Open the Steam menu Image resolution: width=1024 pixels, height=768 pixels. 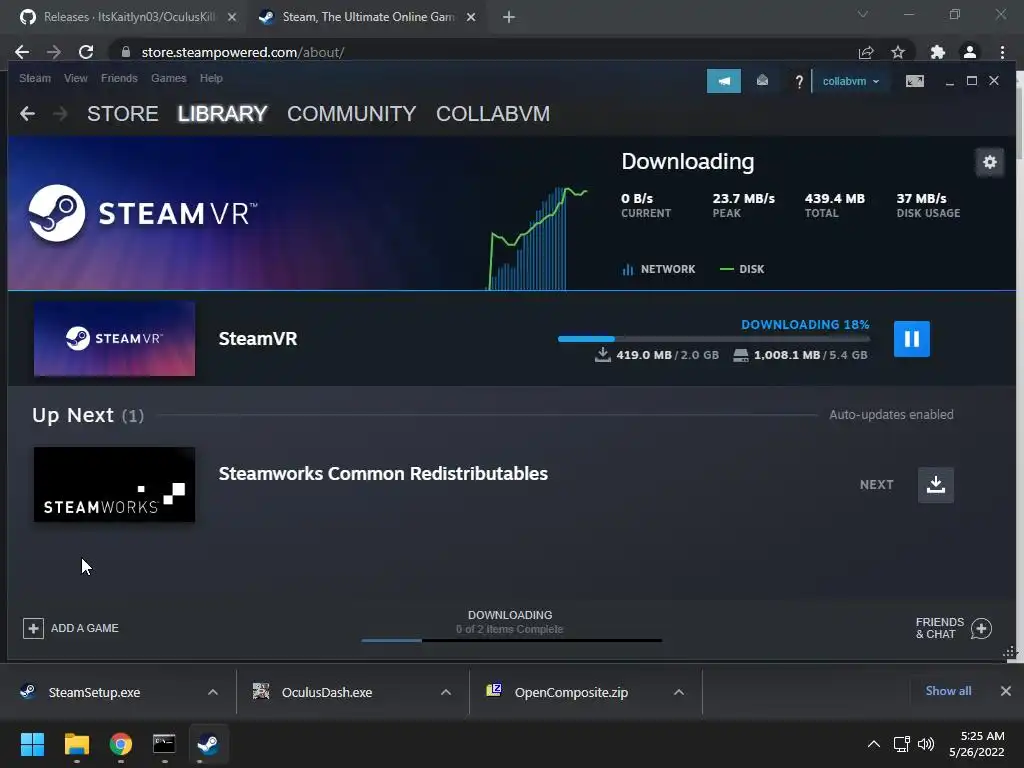(35, 78)
